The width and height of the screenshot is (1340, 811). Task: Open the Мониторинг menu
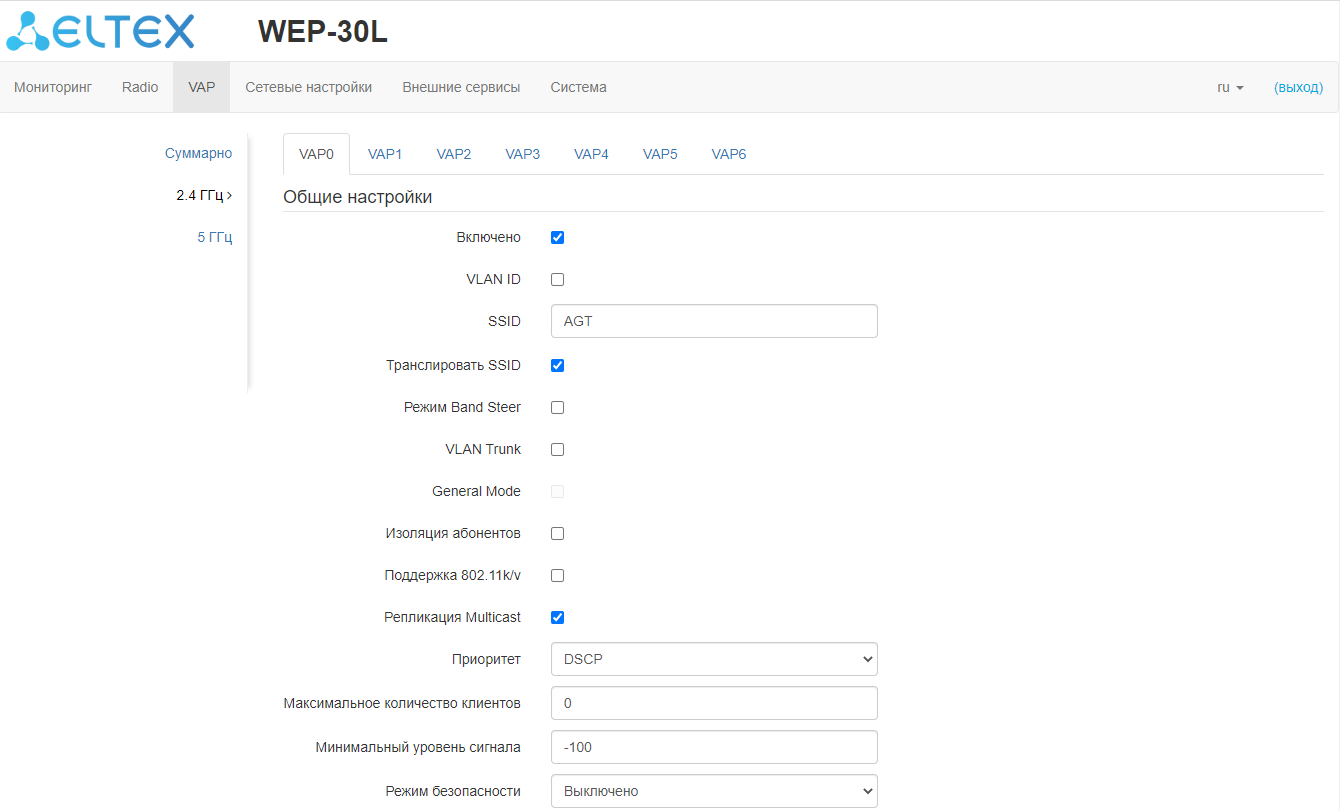(x=53, y=87)
